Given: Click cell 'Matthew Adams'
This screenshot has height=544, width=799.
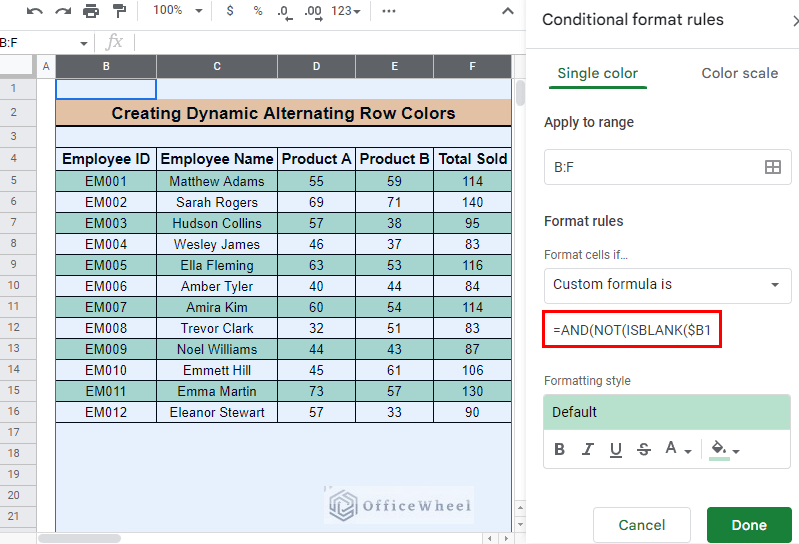Looking at the screenshot, I should [x=217, y=181].
